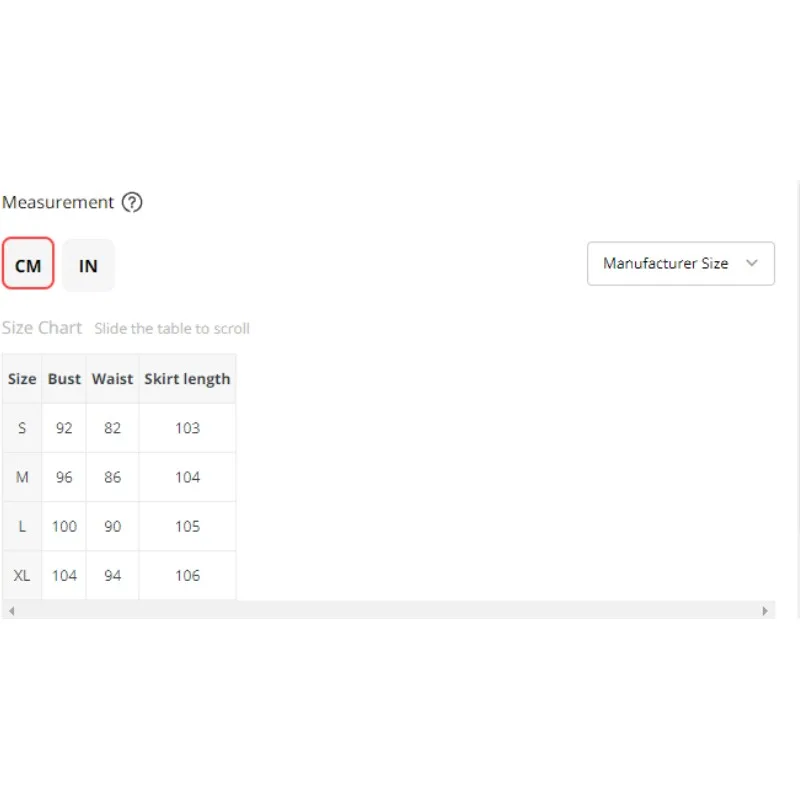Click the horizontal scrollbar track below the table

tap(388, 610)
